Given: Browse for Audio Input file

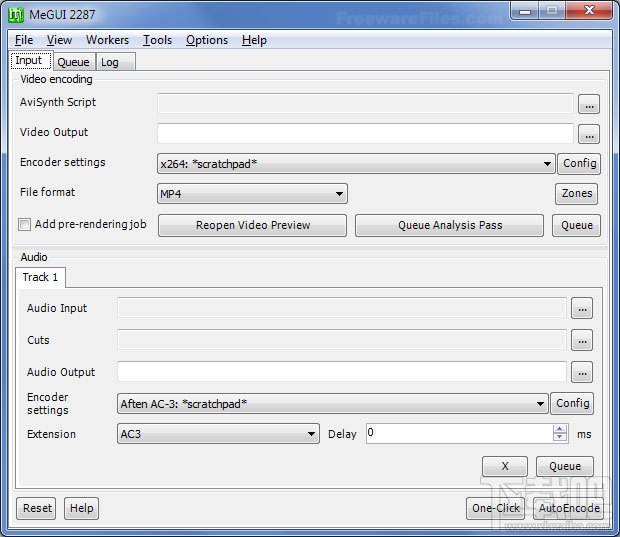Looking at the screenshot, I should [582, 308].
